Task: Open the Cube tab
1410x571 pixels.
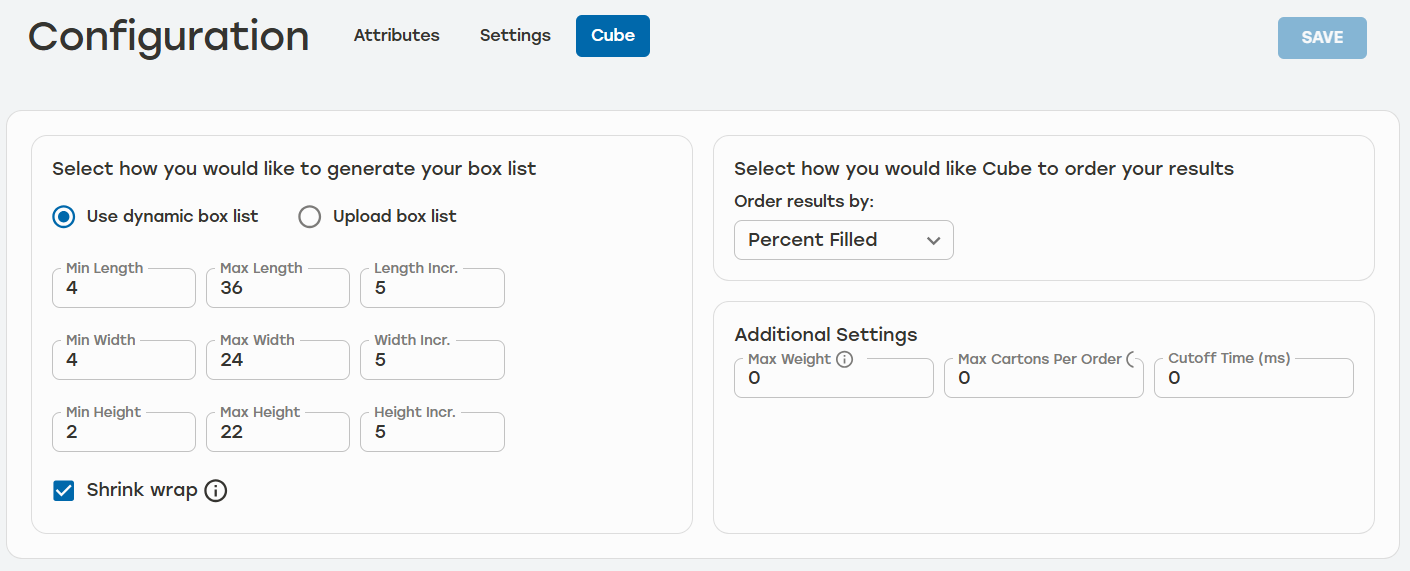Action: click(x=613, y=36)
